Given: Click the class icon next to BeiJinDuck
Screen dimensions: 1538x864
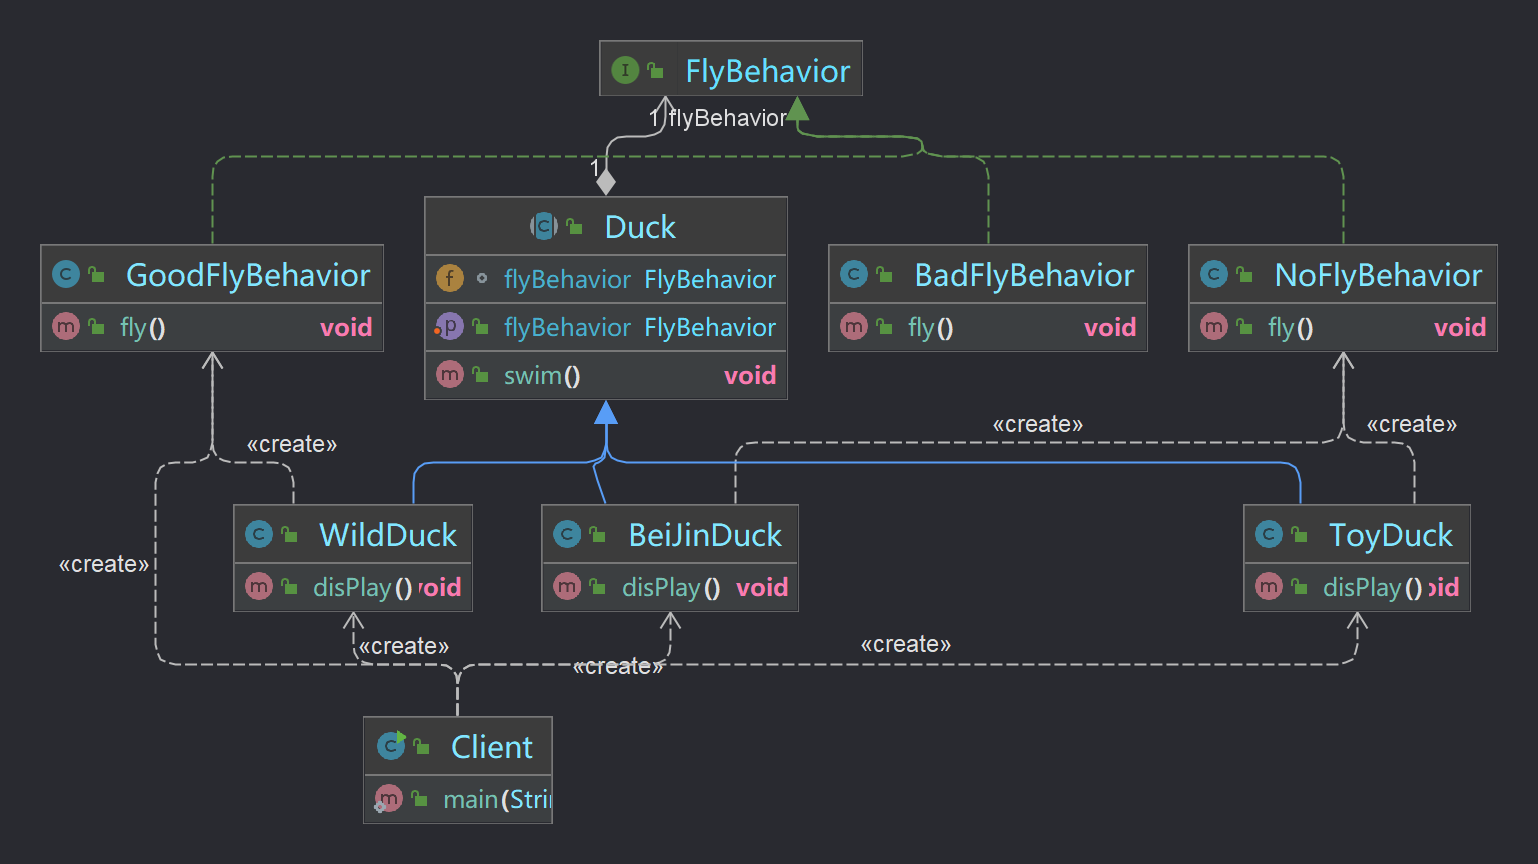Looking at the screenshot, I should click(567, 534).
